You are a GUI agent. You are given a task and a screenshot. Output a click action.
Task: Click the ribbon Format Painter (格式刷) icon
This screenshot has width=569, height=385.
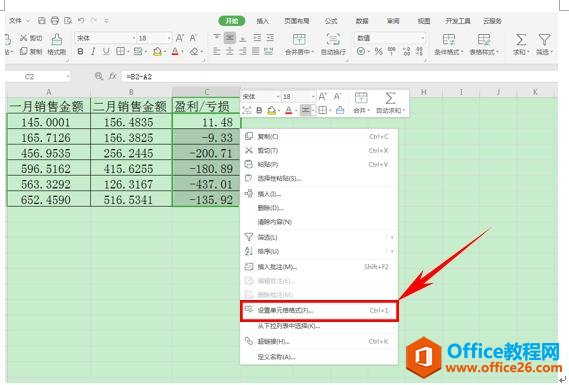(57, 39)
